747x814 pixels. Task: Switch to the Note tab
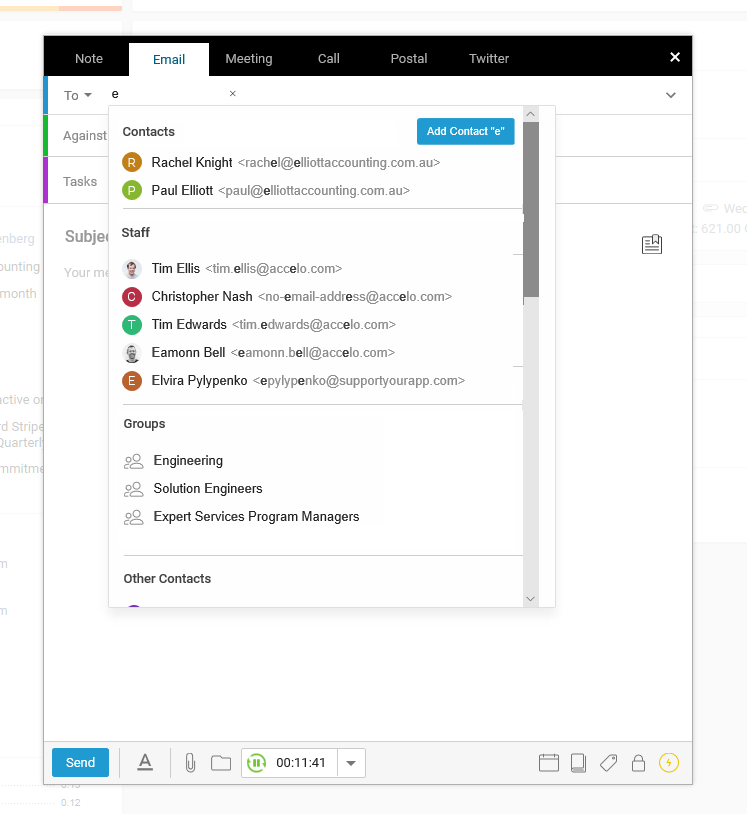89,59
